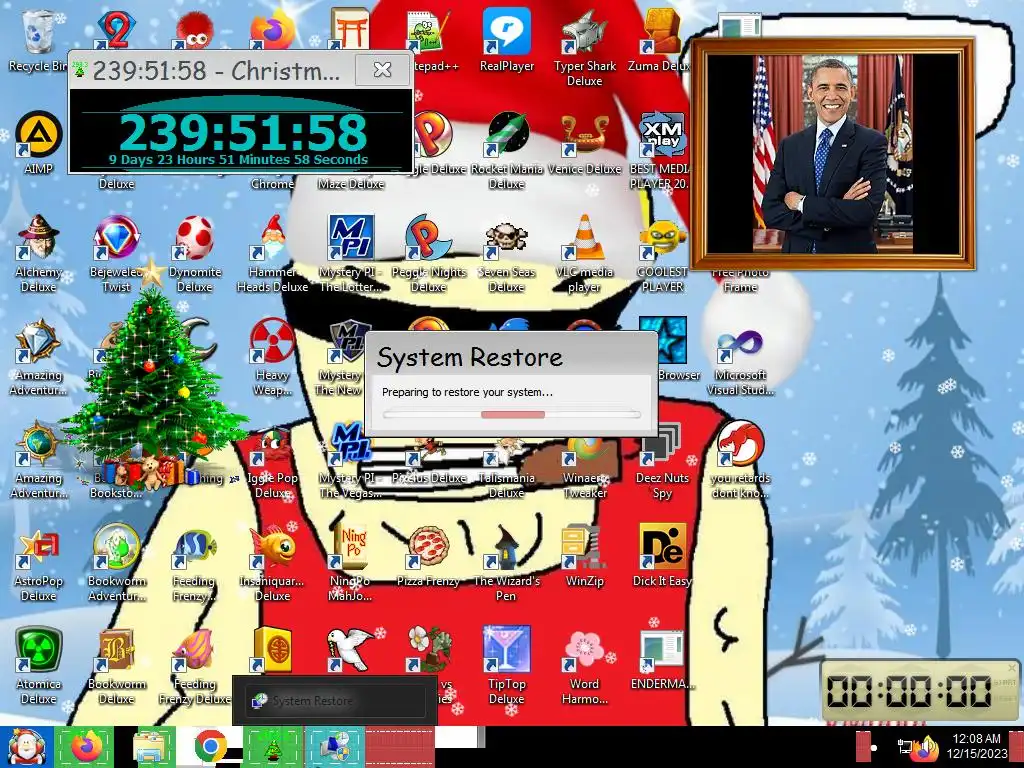Open Insaniquarium Deluxe goldfish icon
This screenshot has height=768, width=1024.
click(272, 563)
